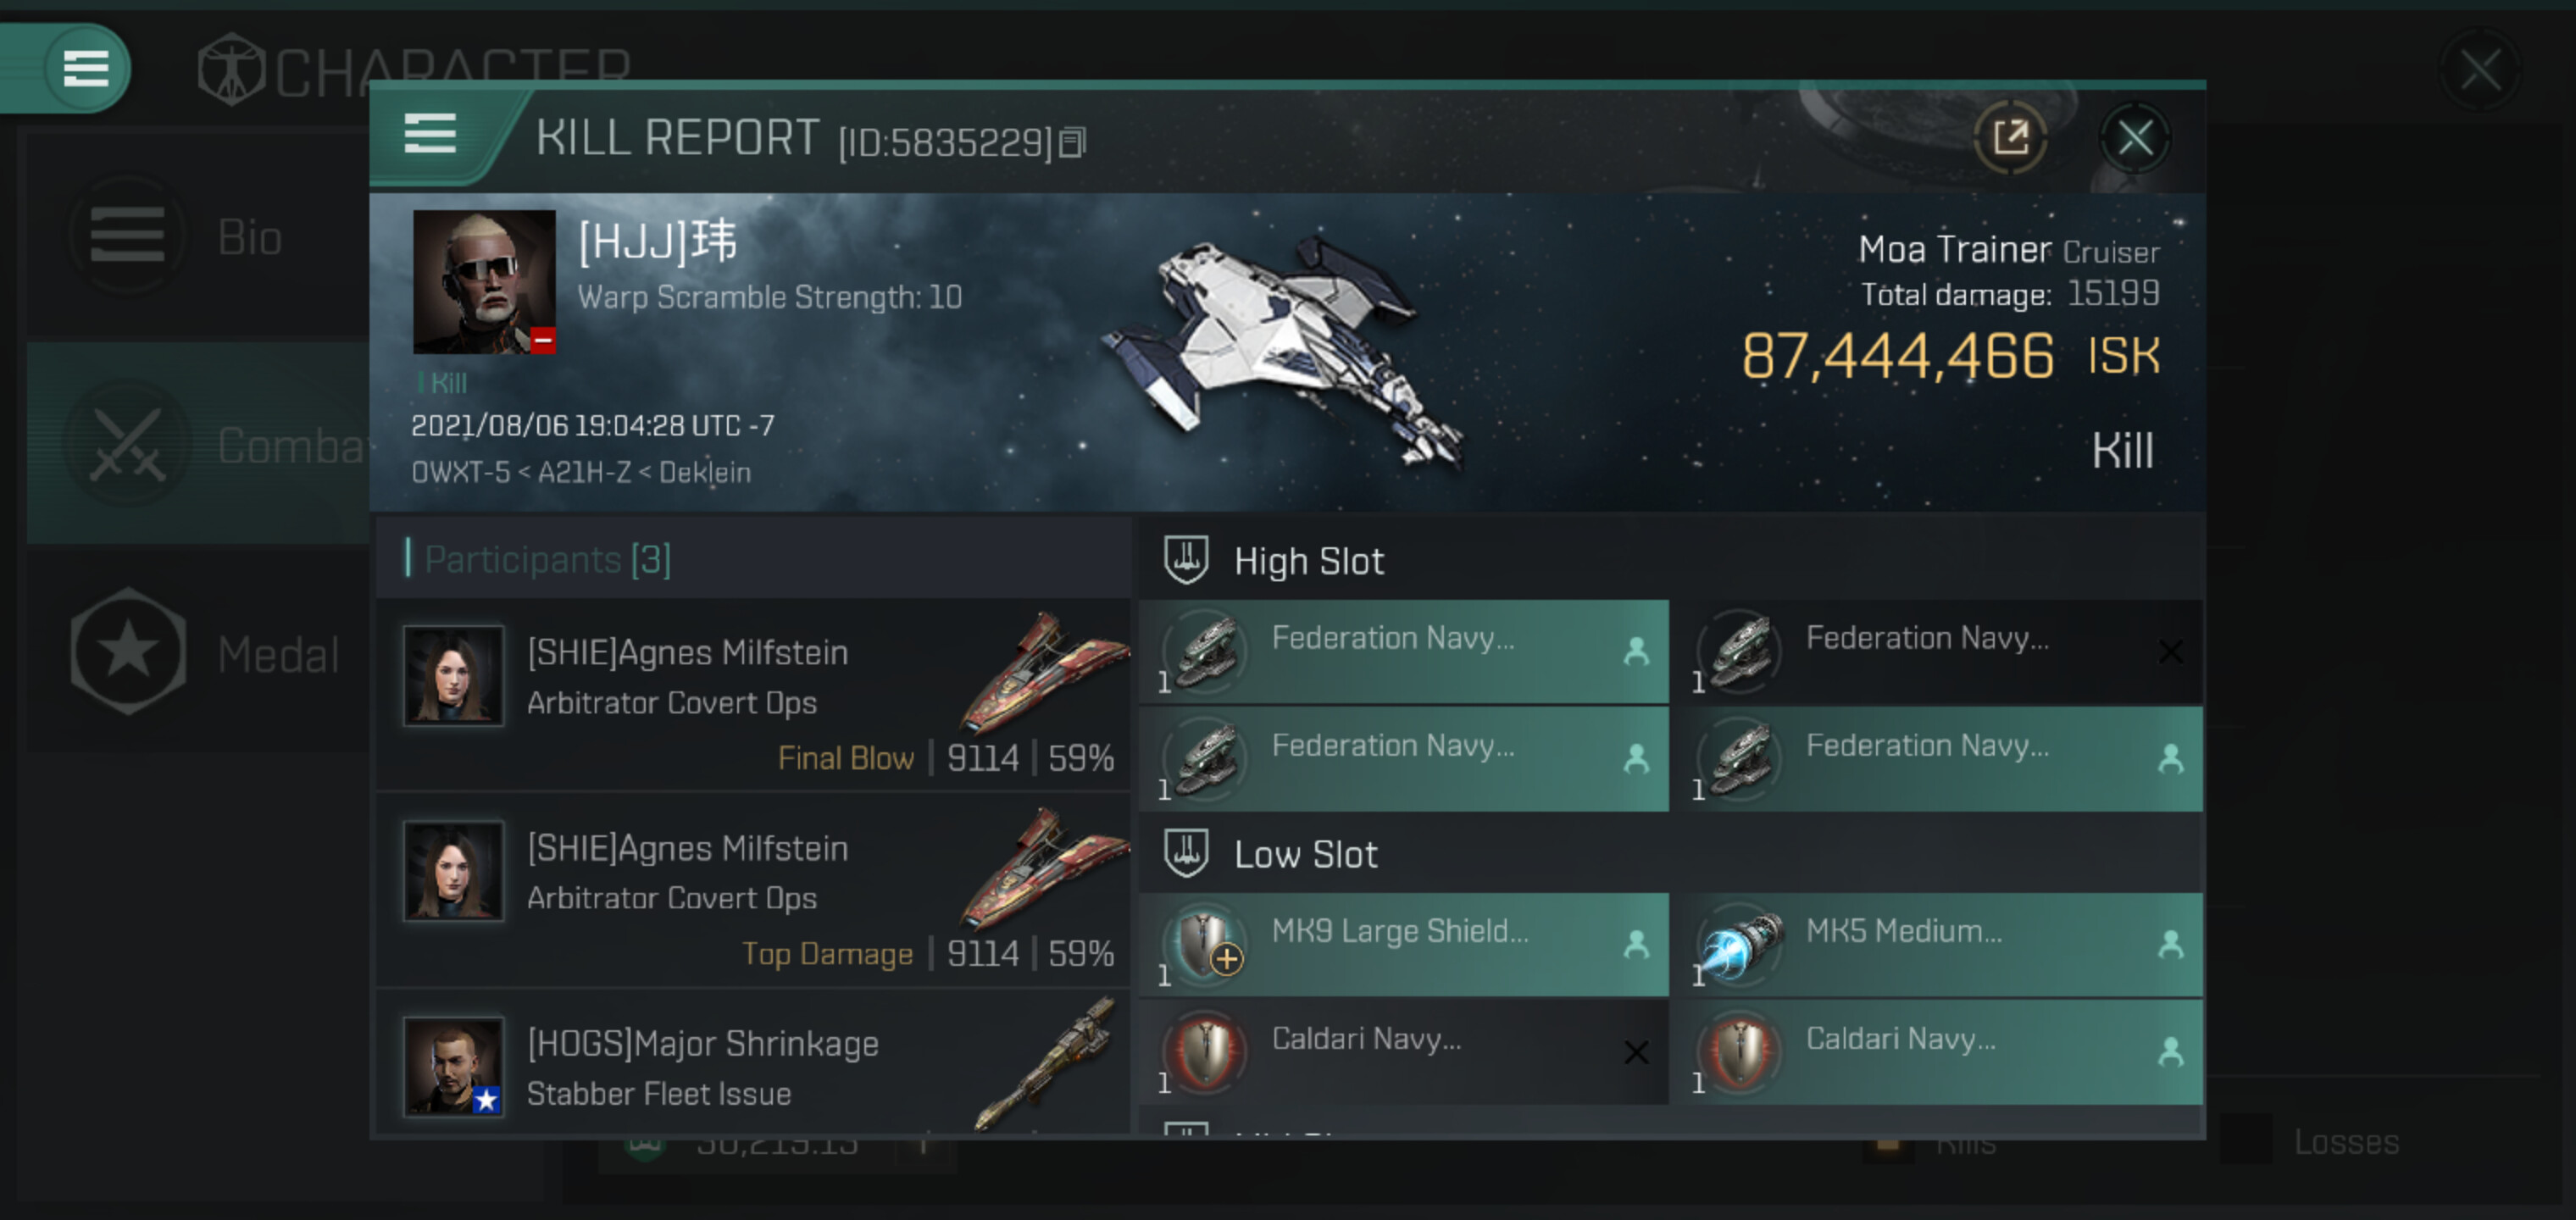Click the destroyed Caldari Navy module

pos(1404,1052)
